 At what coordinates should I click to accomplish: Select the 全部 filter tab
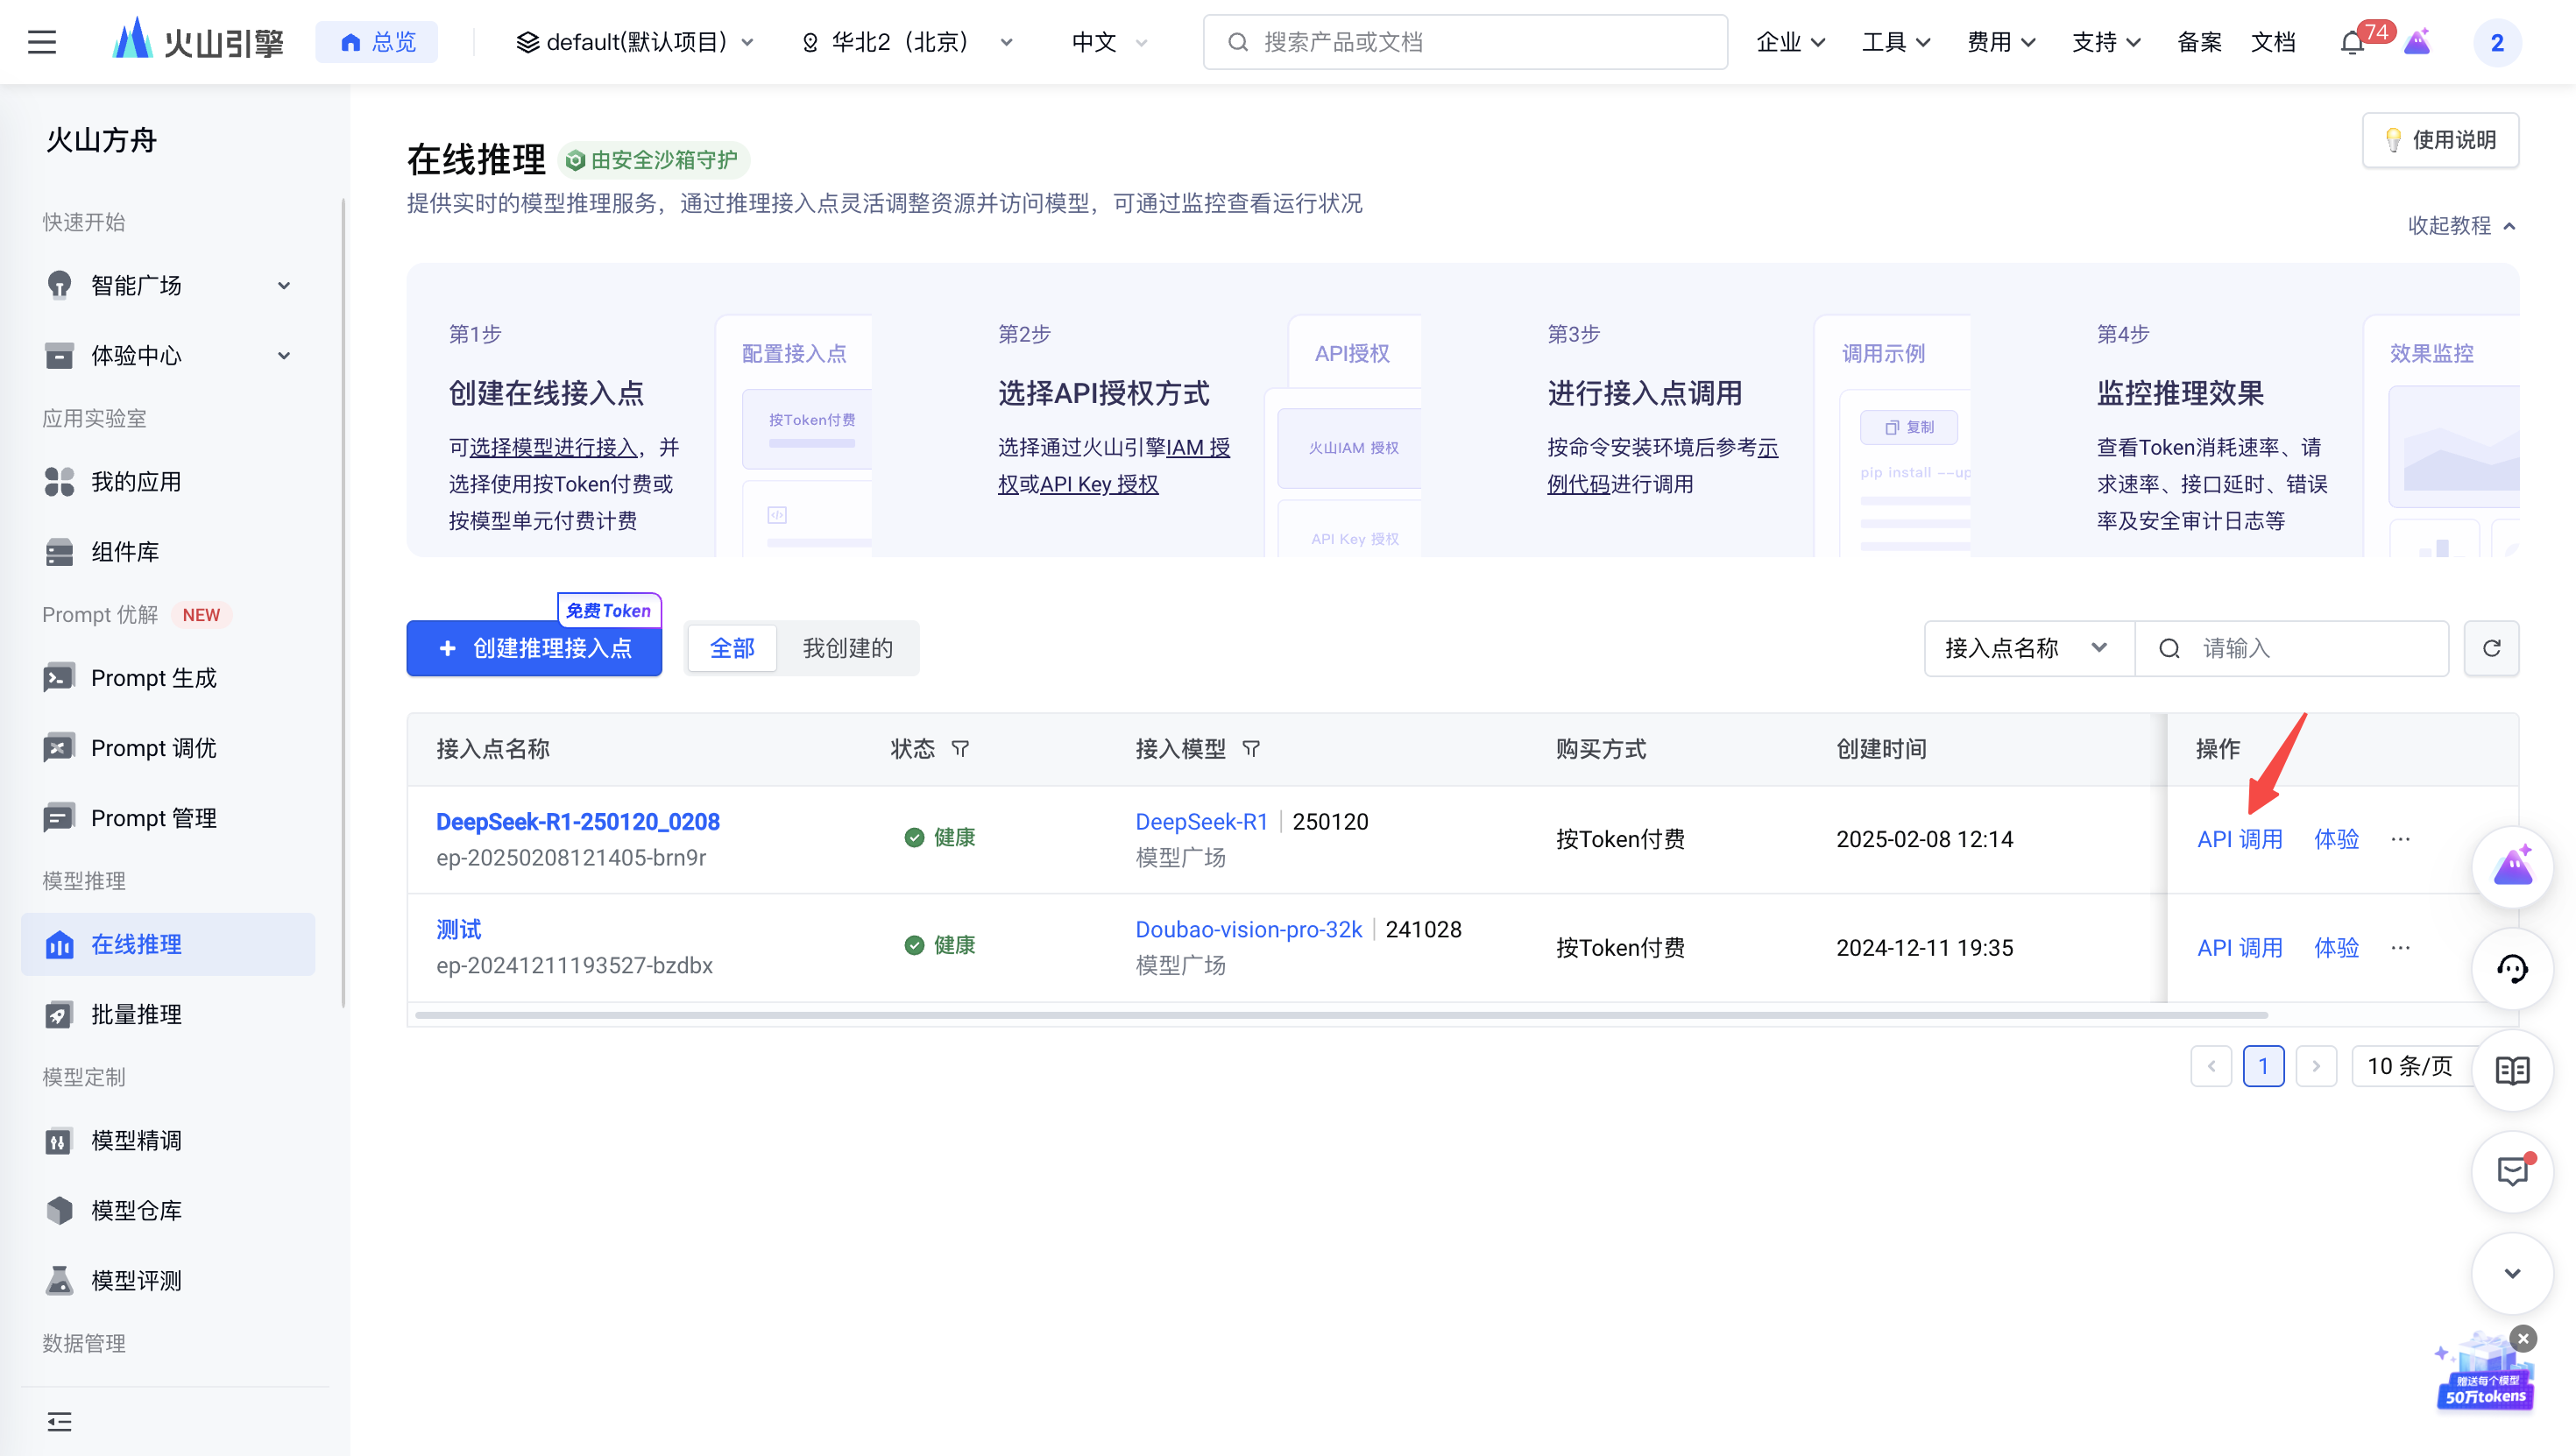pos(732,648)
